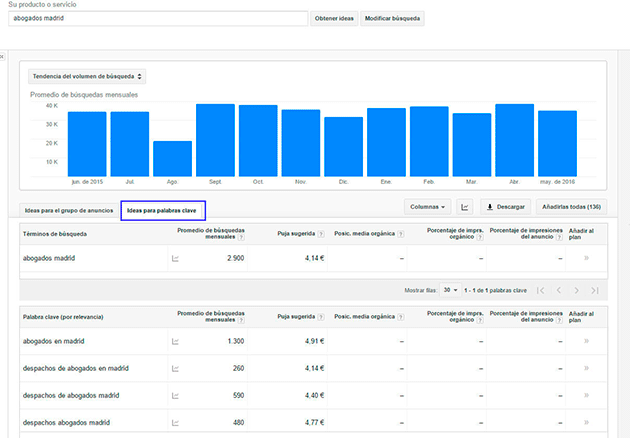Click 2.900 monthly searches value
The height and width of the screenshot is (438, 630).
click(x=235, y=258)
